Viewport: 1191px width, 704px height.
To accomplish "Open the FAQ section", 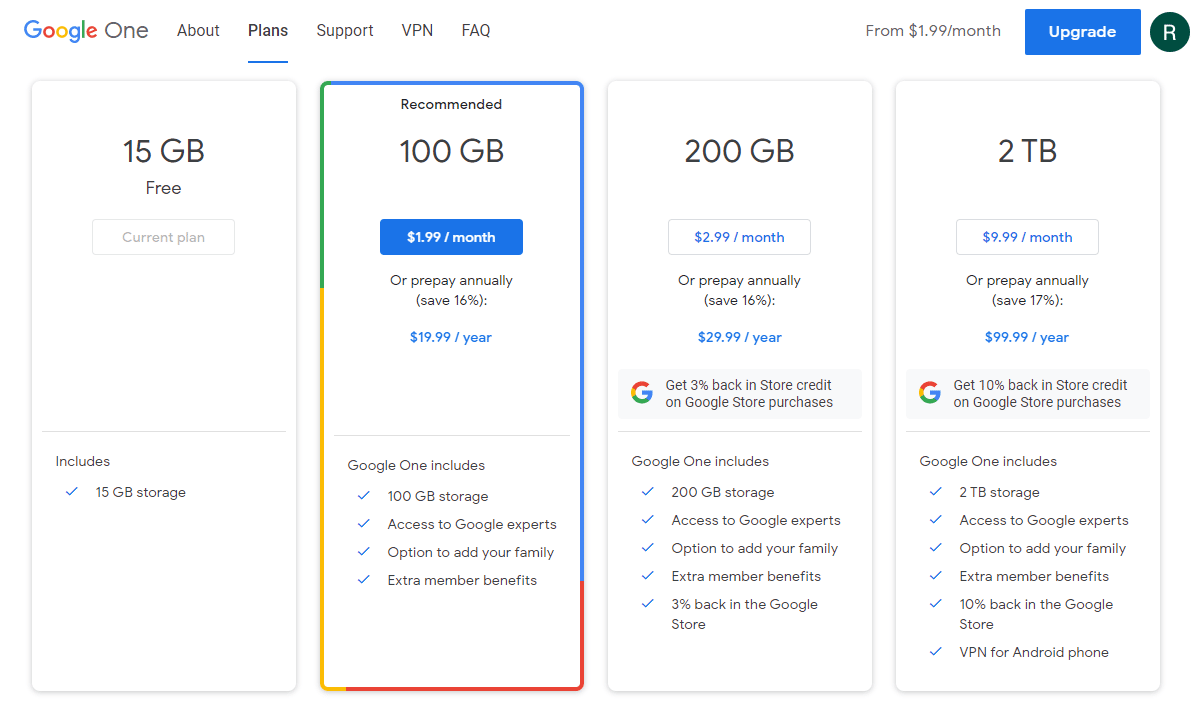I will pos(476,30).
